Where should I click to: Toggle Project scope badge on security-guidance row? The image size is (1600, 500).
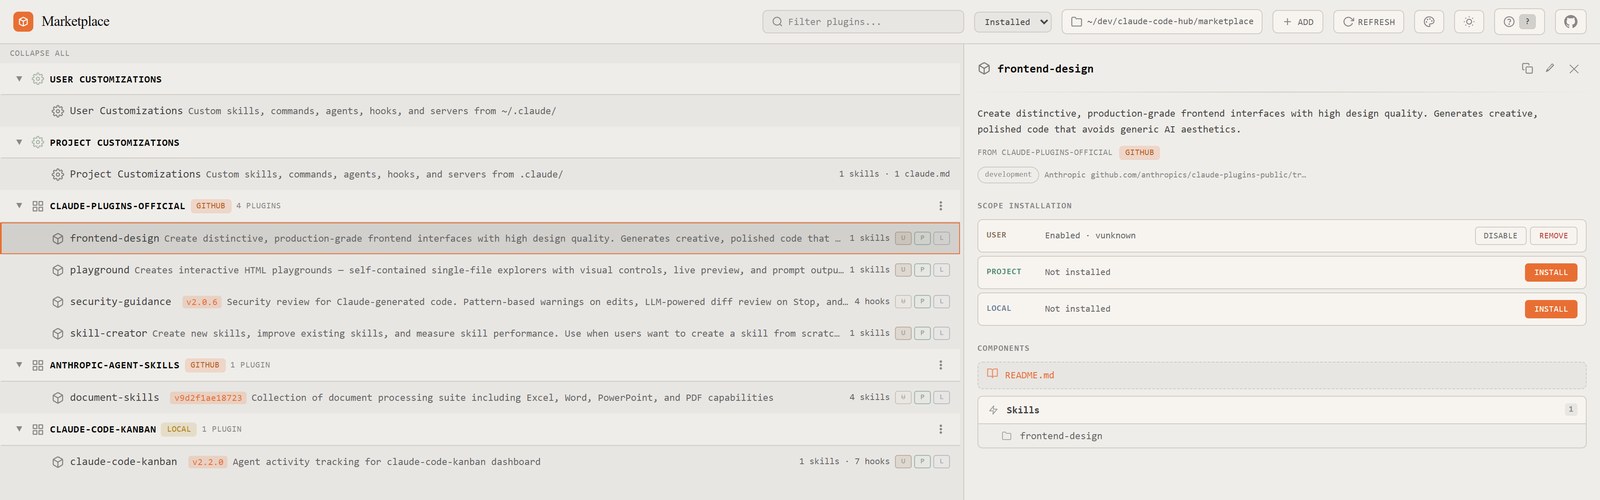point(922,302)
